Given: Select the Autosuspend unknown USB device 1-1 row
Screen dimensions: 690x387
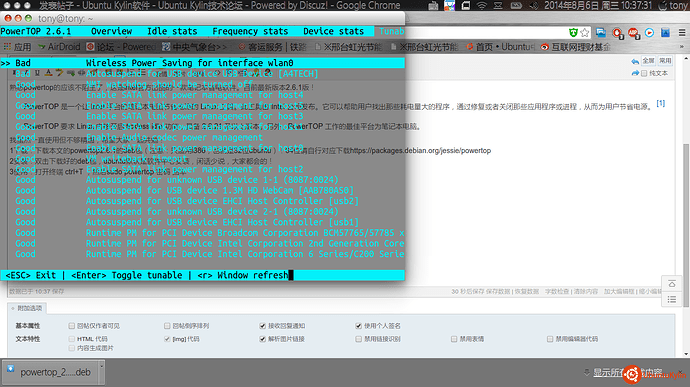Looking at the screenshot, I should pyautogui.click(x=202, y=180).
